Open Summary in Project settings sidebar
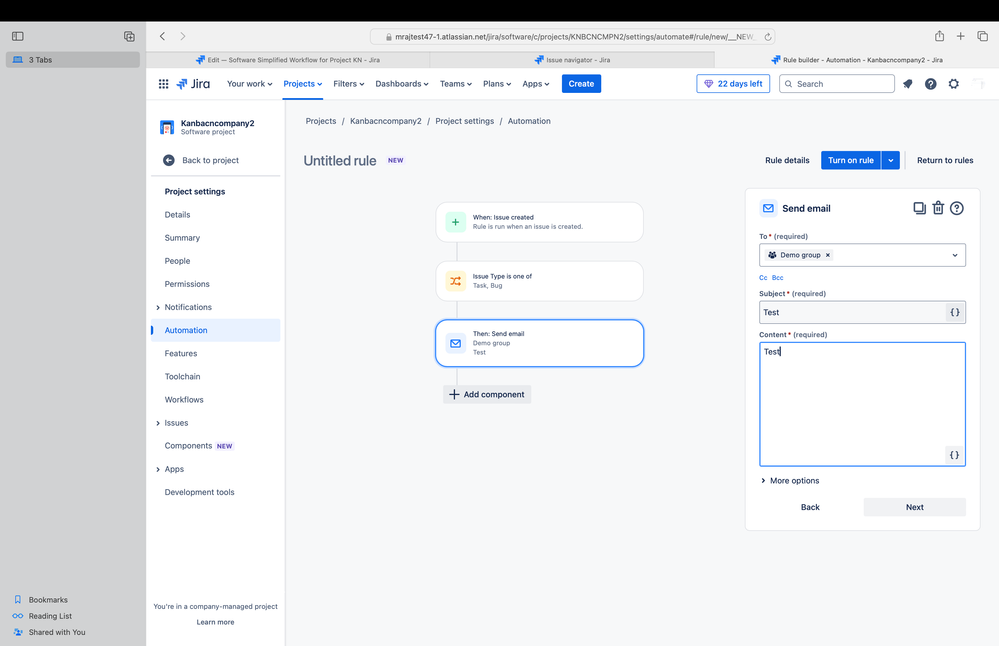 click(x=182, y=238)
